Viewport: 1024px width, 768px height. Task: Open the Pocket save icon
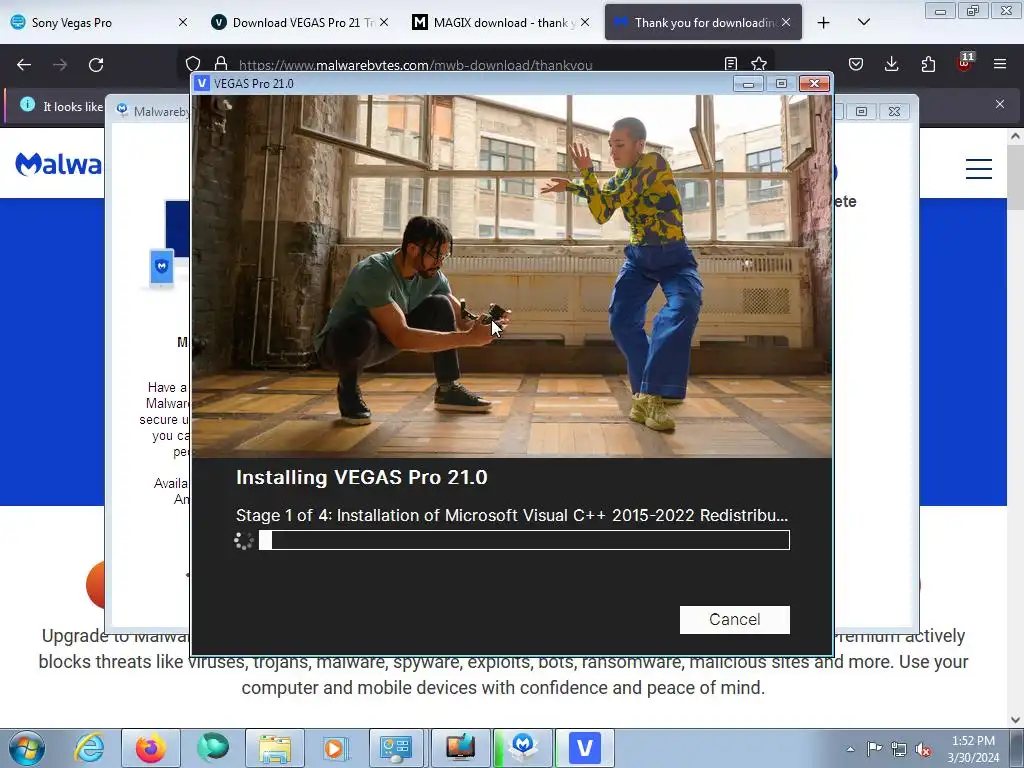[856, 64]
